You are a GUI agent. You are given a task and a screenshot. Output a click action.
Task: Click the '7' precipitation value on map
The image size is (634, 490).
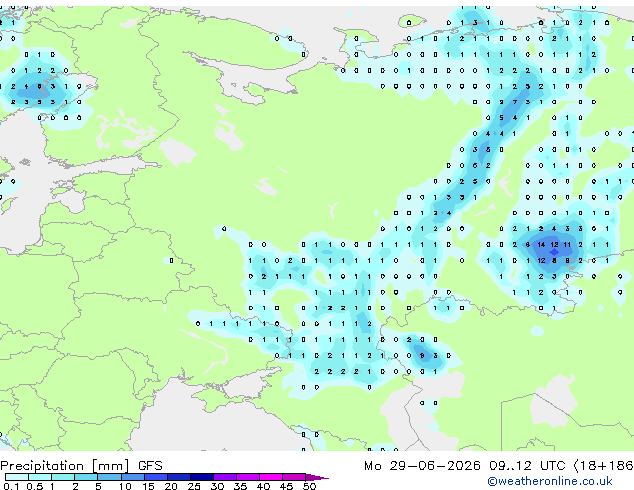pos(515,102)
